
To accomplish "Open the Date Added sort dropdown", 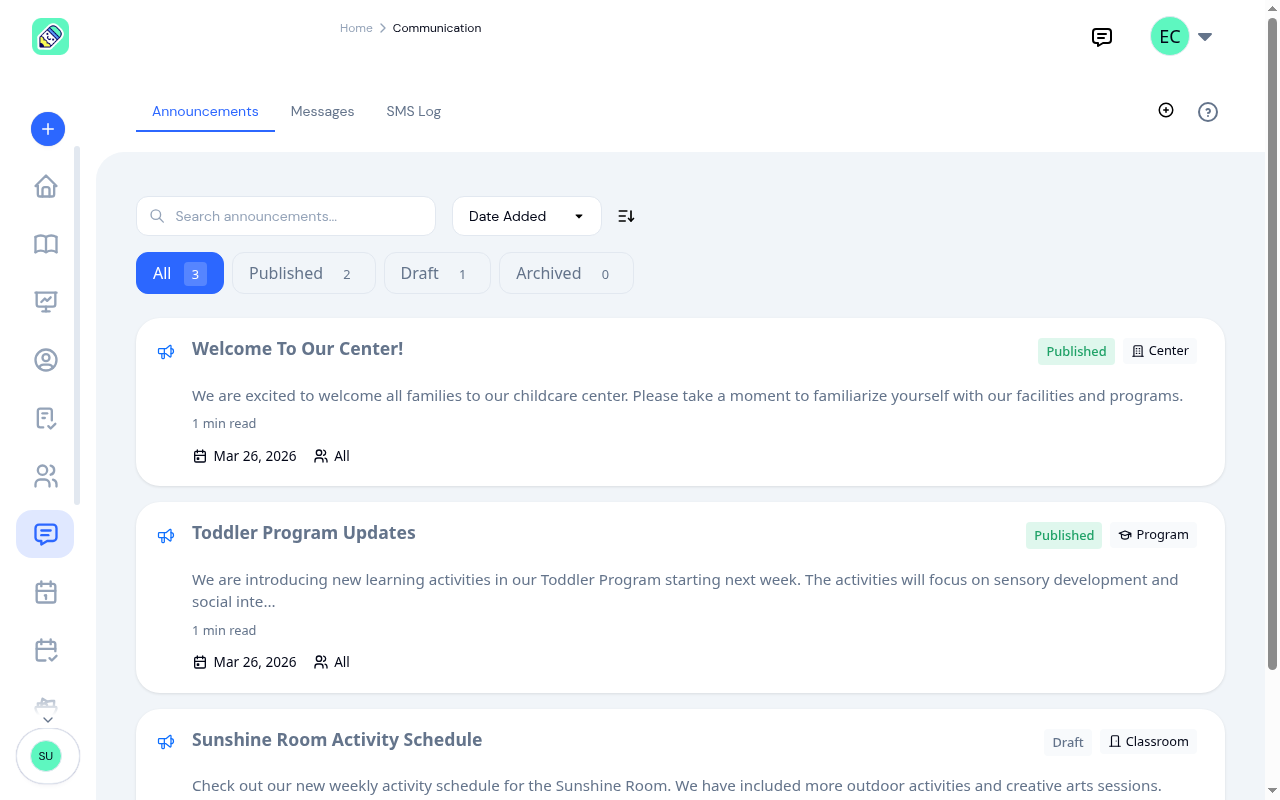I will (527, 216).
